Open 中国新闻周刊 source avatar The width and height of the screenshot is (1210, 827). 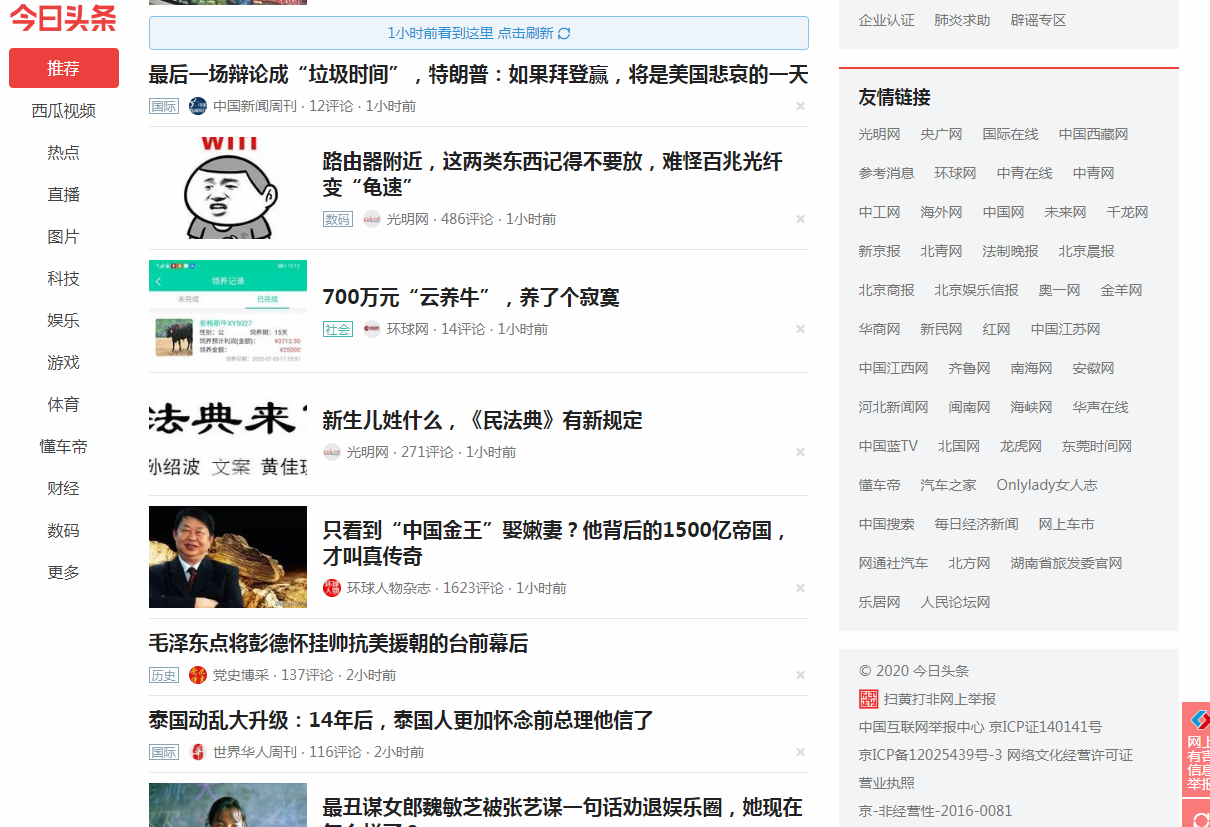click(x=198, y=106)
